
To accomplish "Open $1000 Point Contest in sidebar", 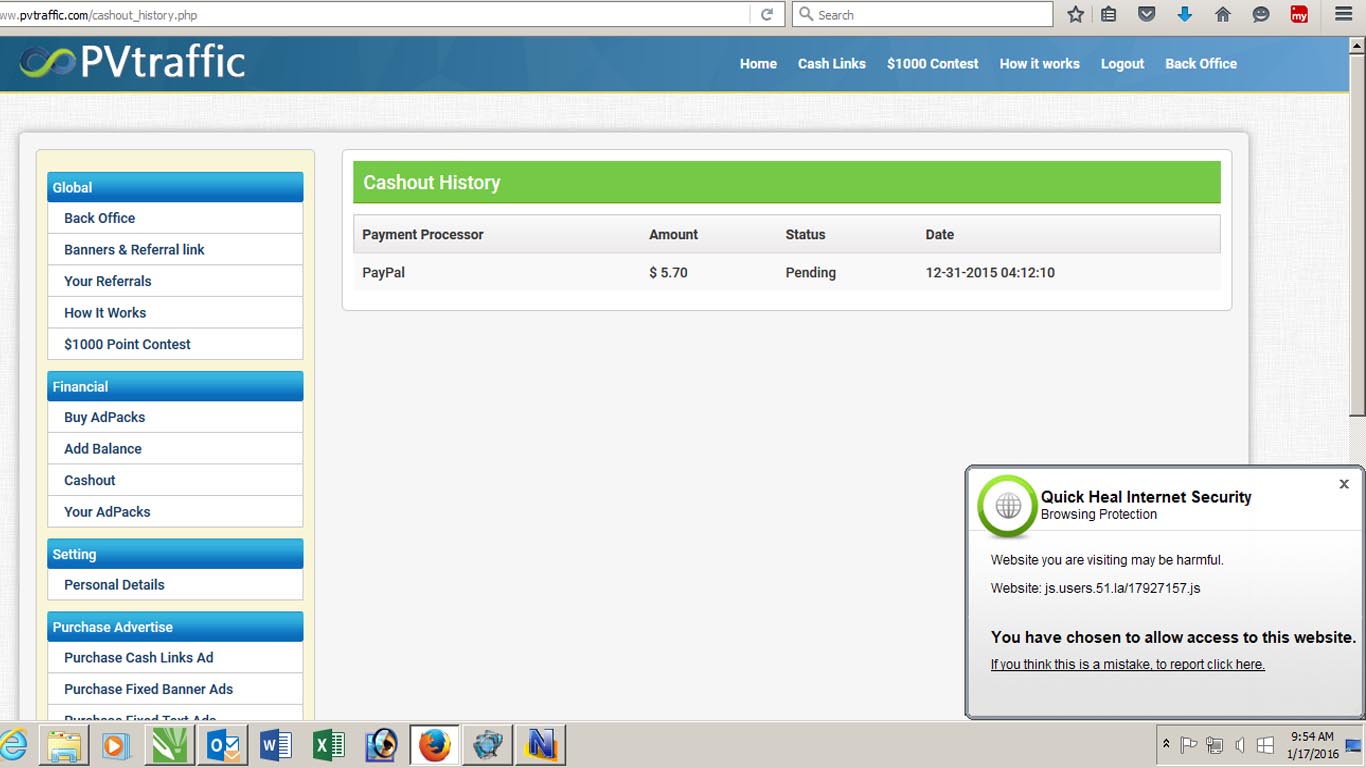I will [175, 344].
